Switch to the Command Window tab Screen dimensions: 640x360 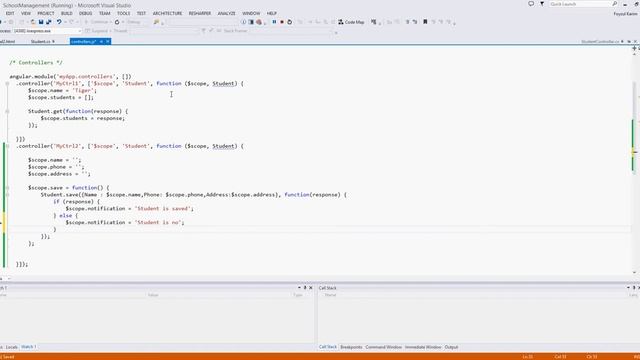(x=383, y=347)
